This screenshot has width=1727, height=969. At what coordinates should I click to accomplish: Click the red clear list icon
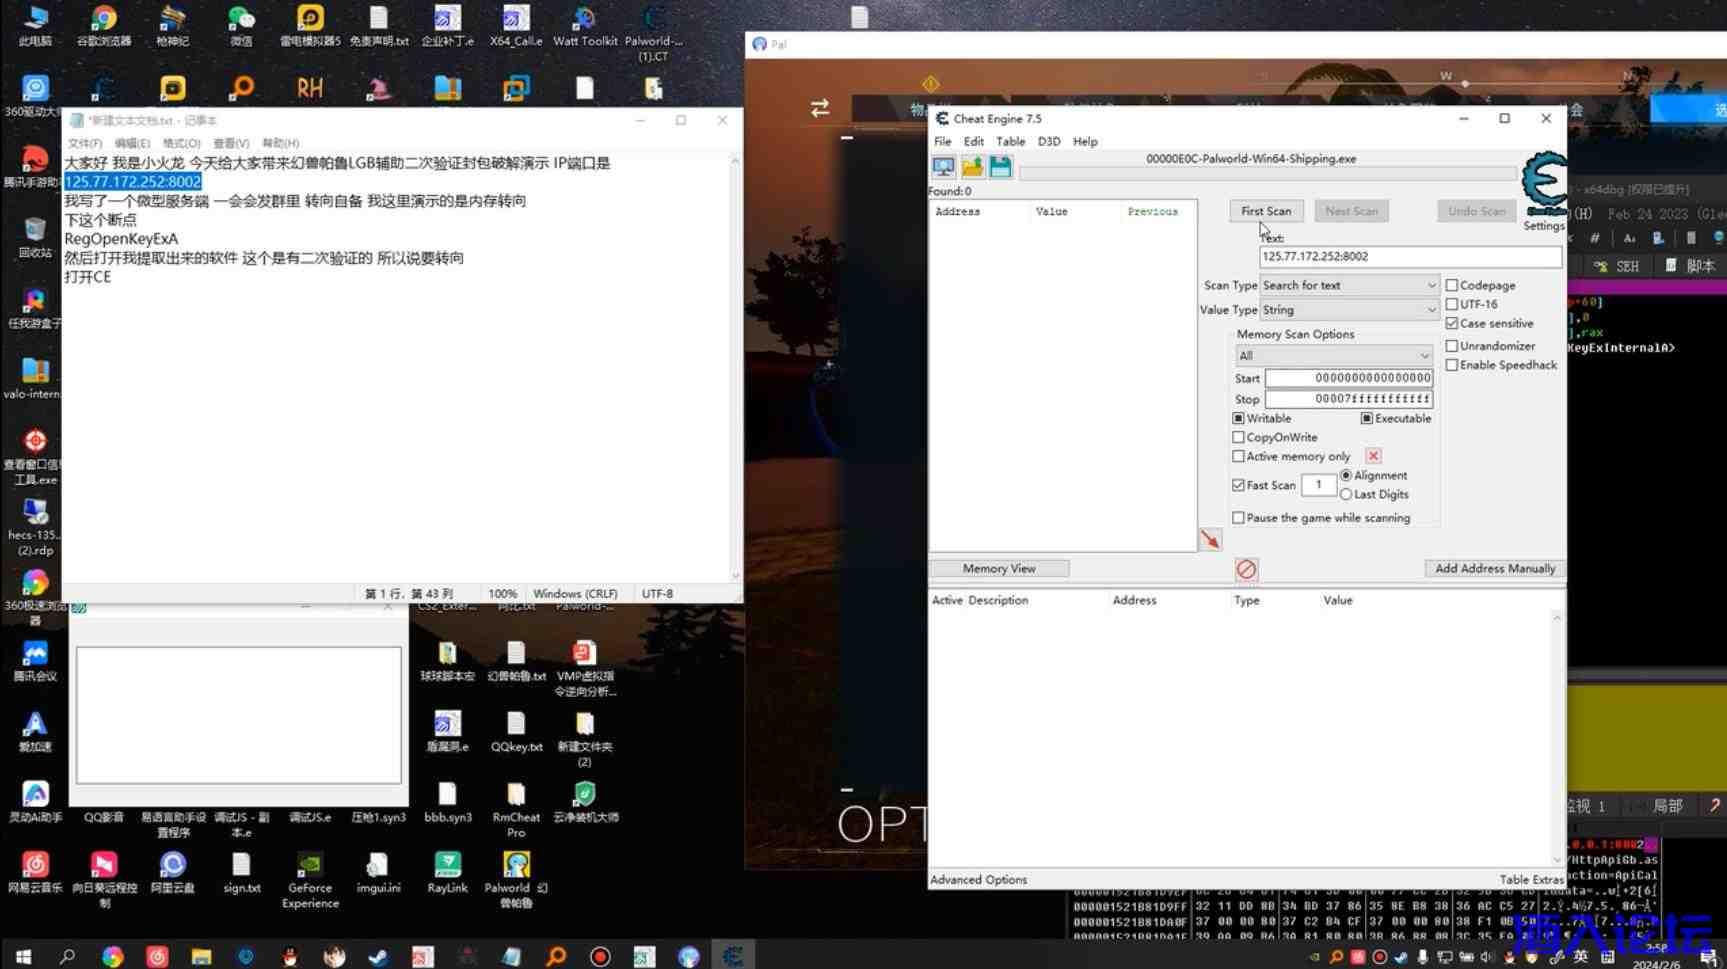click(1246, 569)
